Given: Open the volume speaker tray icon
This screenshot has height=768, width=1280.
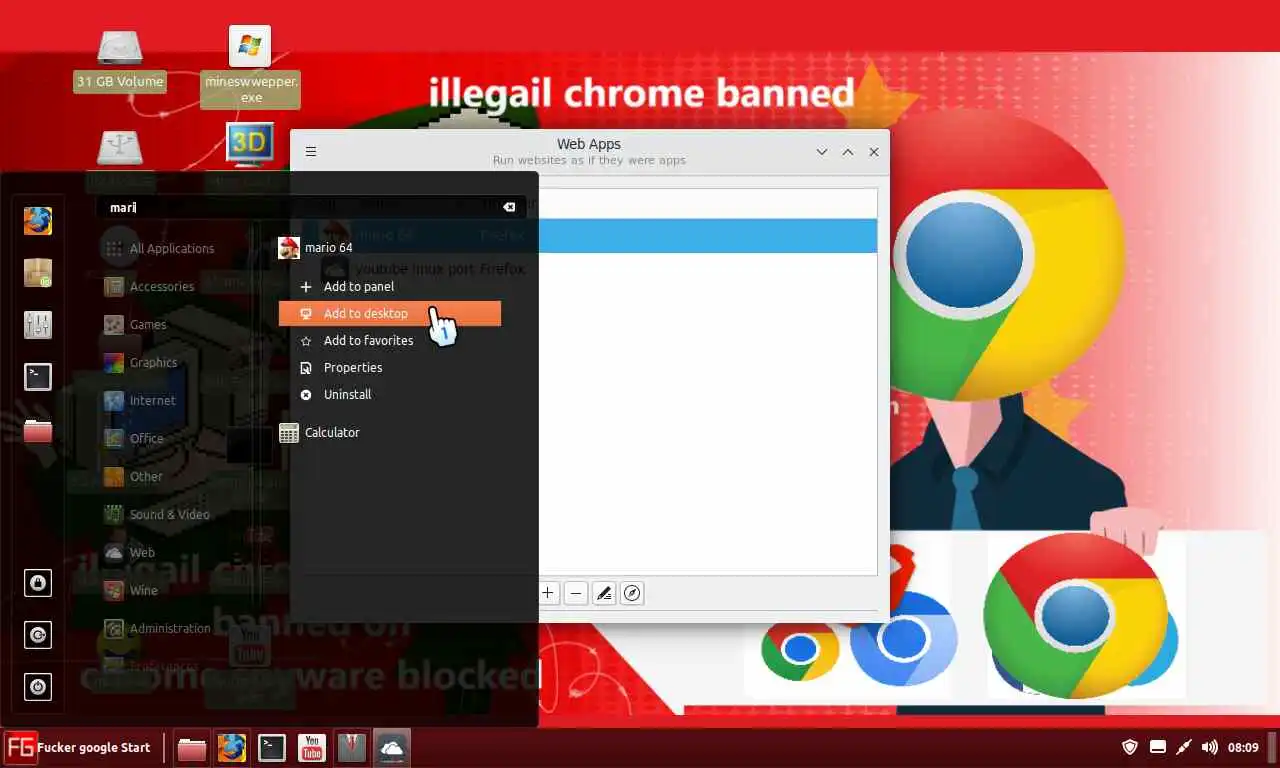Looking at the screenshot, I should 1210,747.
